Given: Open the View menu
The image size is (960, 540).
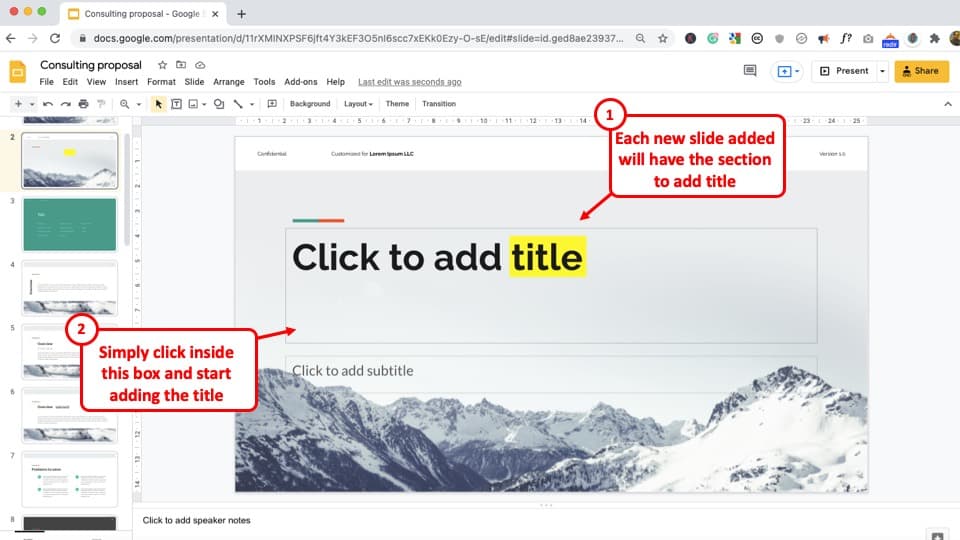Looking at the screenshot, I should tap(96, 82).
